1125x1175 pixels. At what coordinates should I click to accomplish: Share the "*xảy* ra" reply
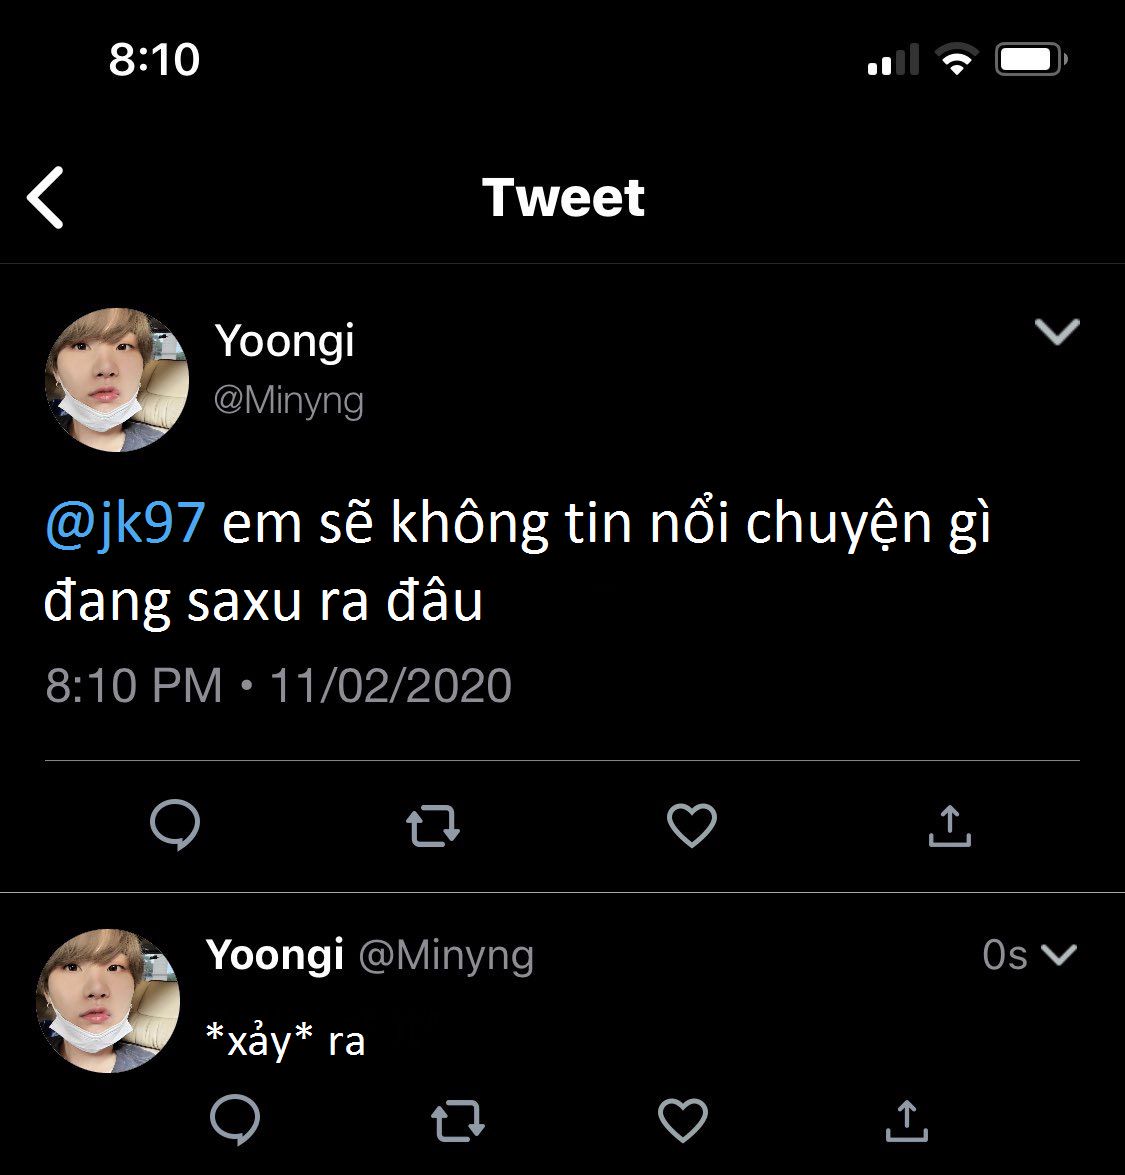point(907,1119)
